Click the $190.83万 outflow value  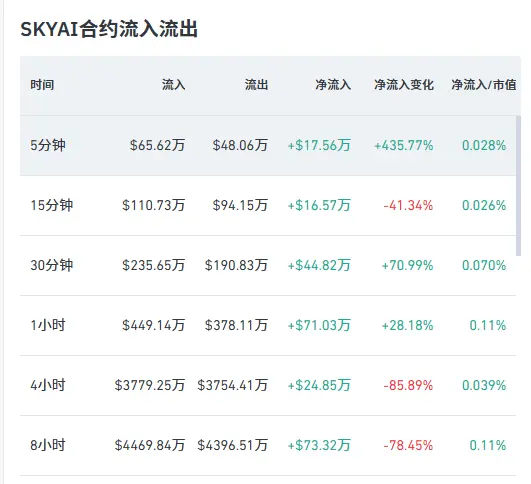coord(236,265)
